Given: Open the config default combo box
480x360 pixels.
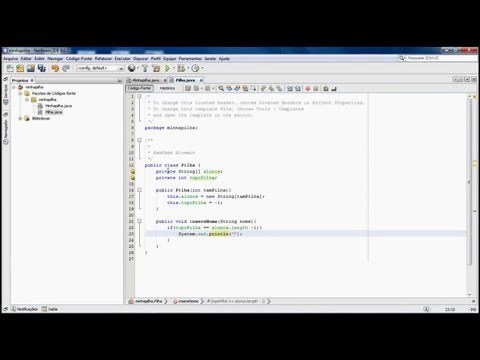Looking at the screenshot, I should (x=100, y=68).
